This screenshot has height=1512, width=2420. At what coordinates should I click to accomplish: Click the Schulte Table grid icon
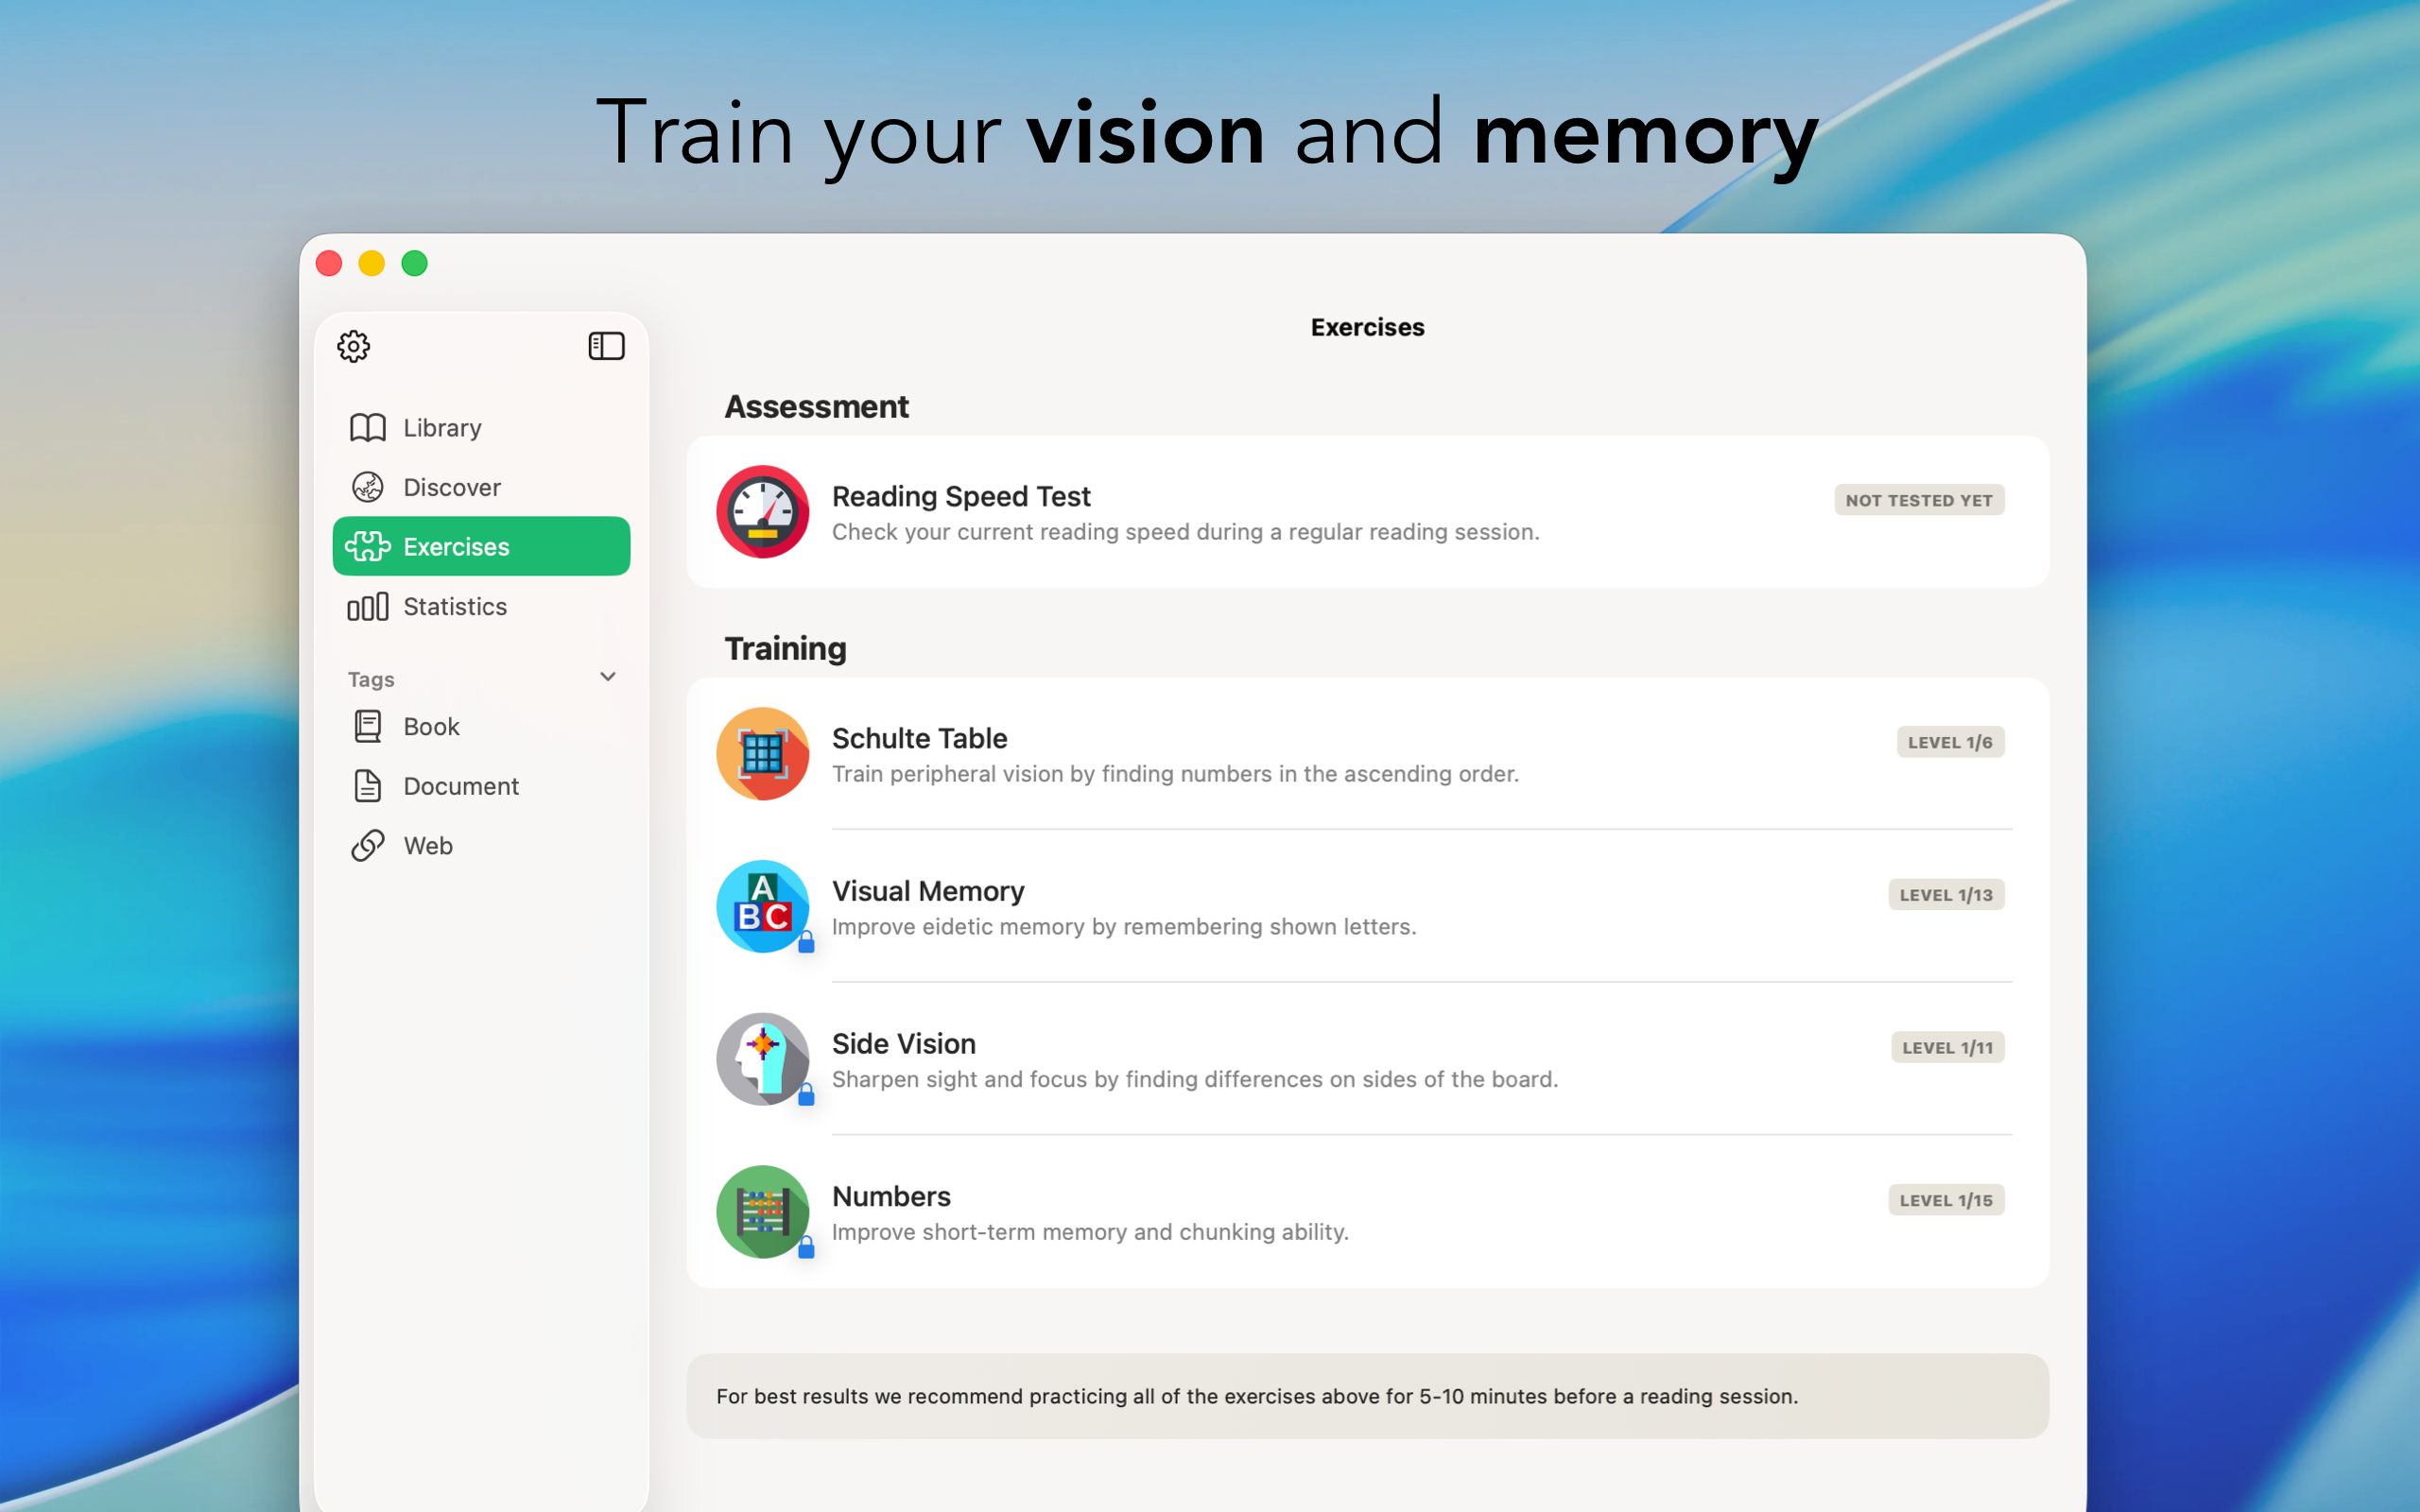click(763, 754)
